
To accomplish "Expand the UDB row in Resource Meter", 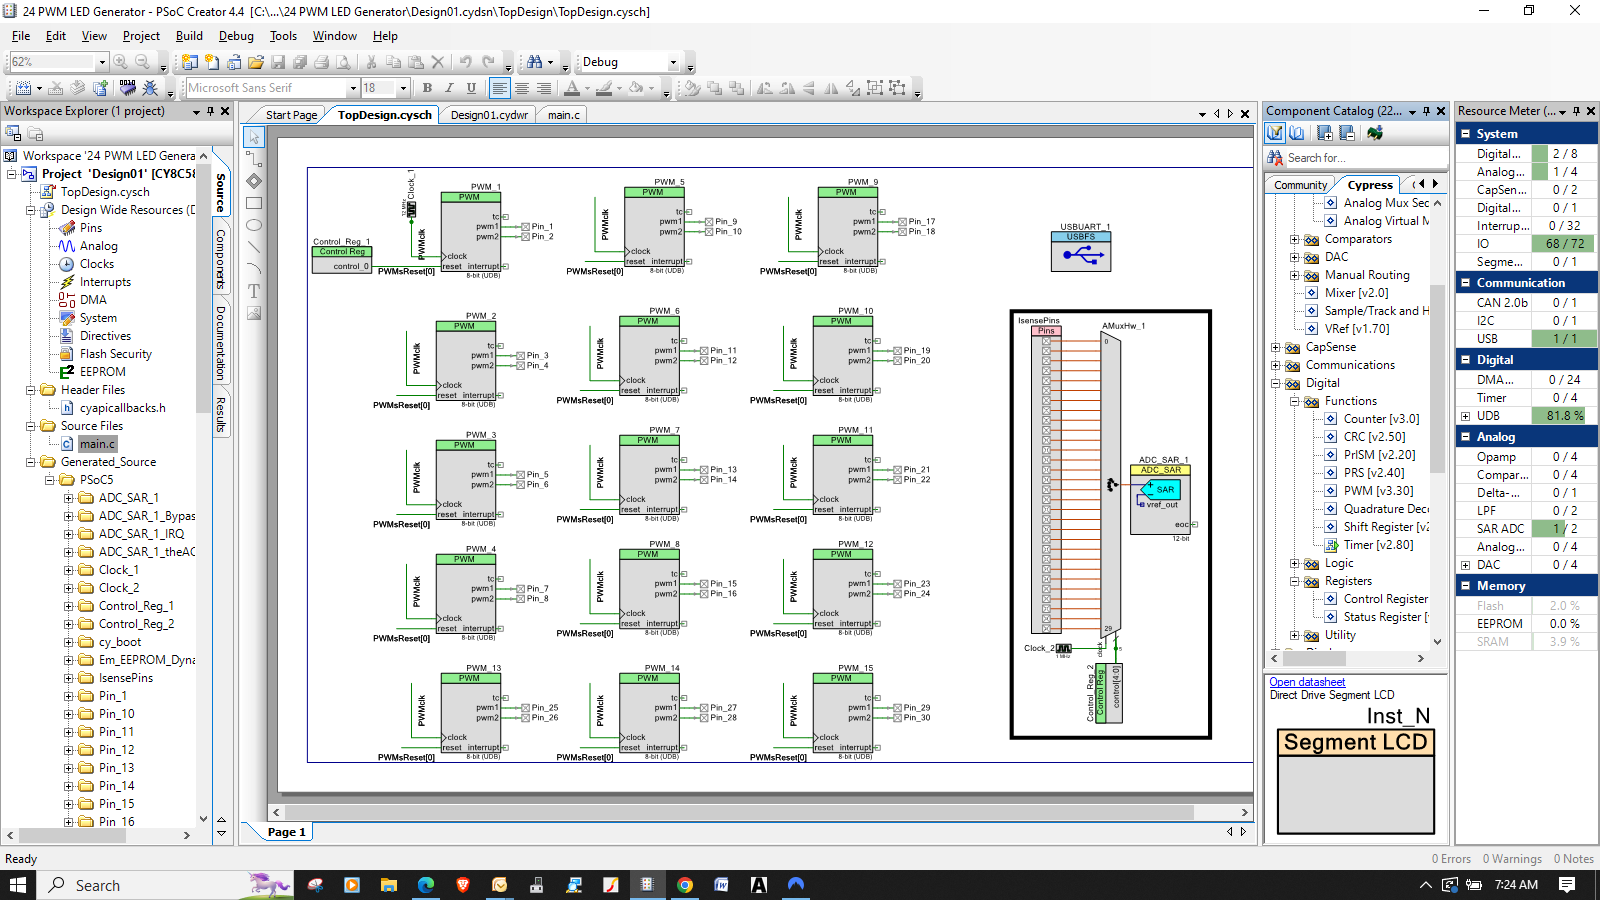I will point(1465,416).
